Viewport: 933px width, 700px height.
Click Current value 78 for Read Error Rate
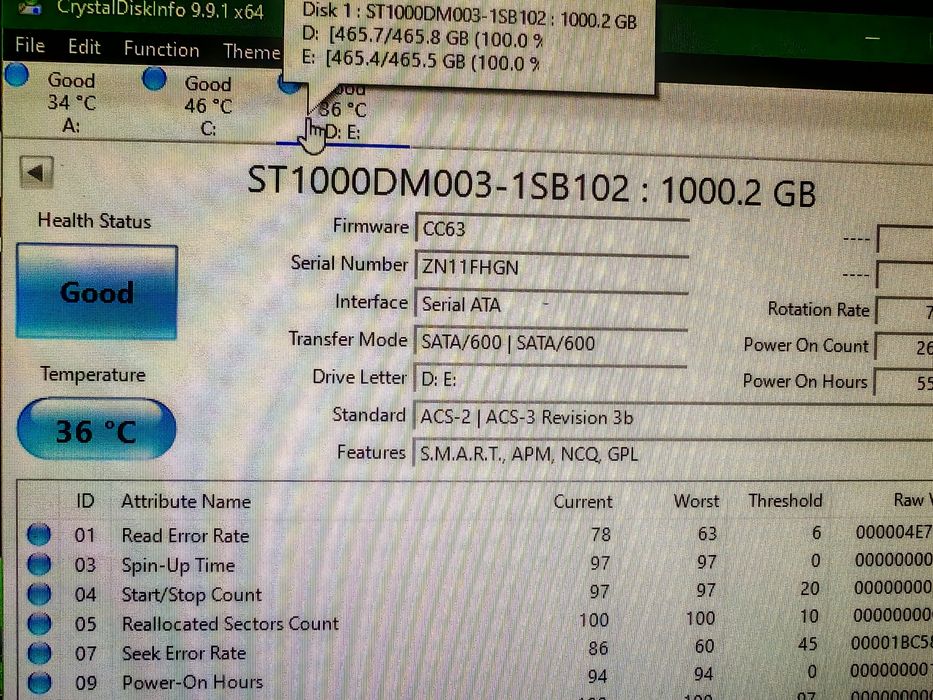tap(600, 534)
